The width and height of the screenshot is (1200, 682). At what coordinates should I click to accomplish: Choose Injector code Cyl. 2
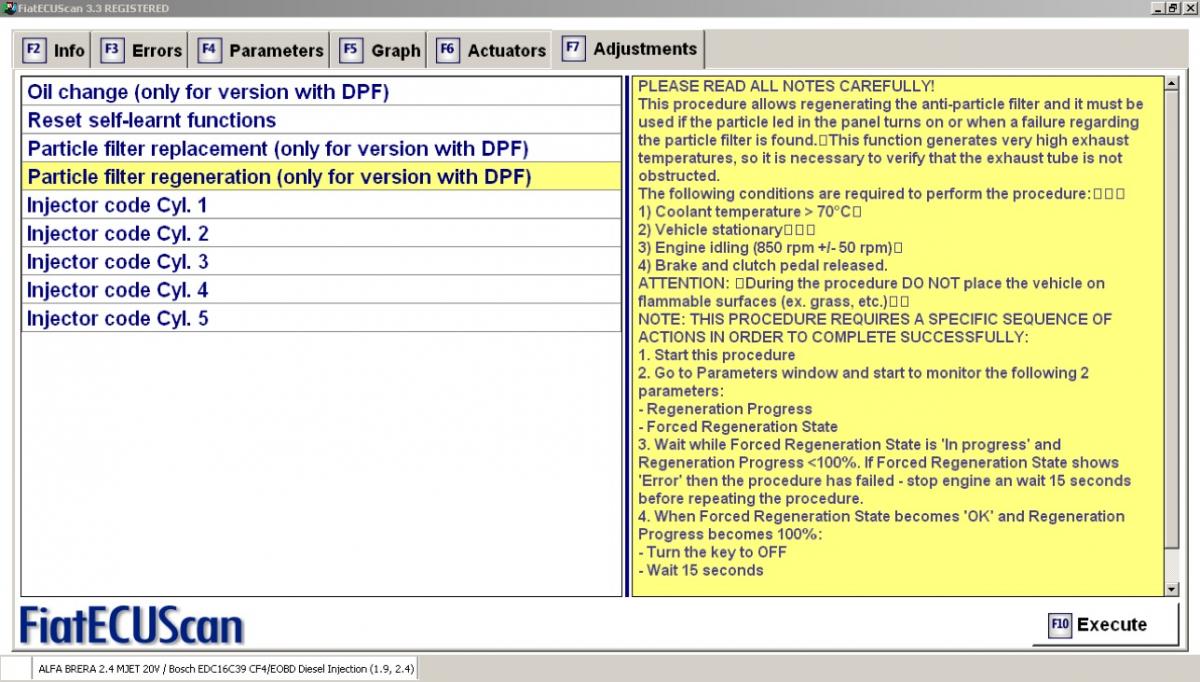(321, 233)
